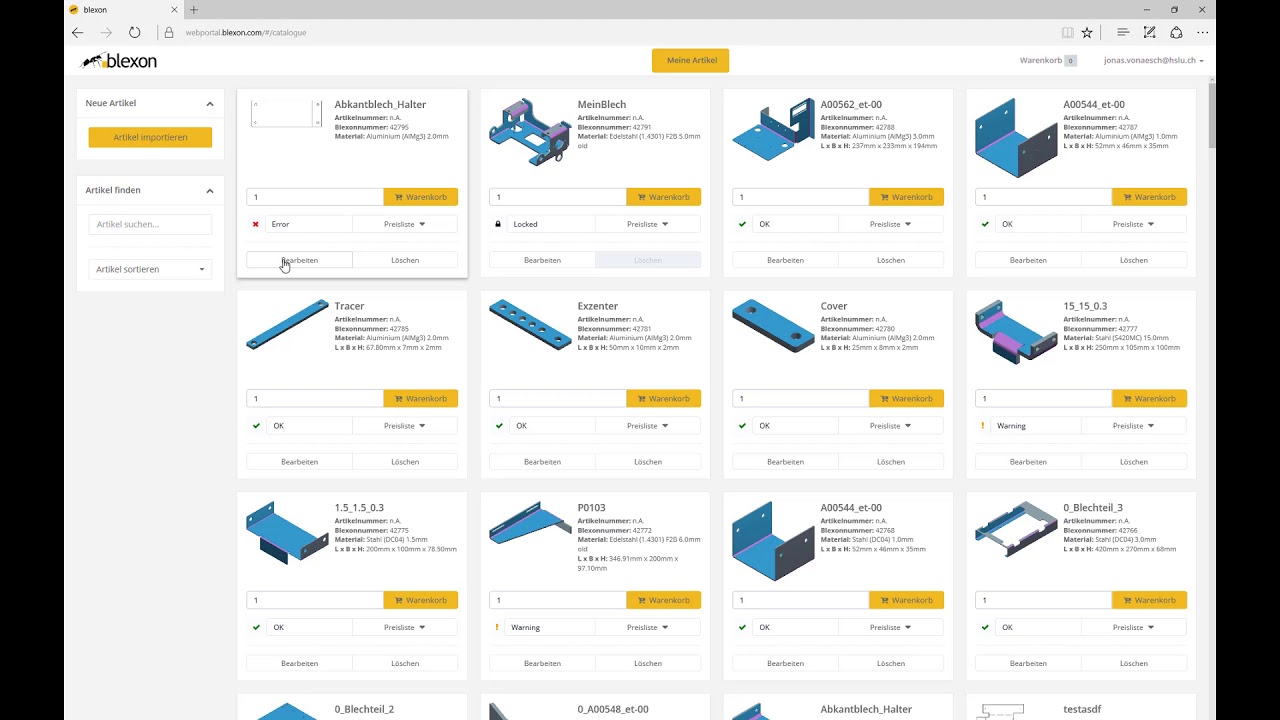This screenshot has height=720, width=1280.
Task: Open browser more options ellipsis menu
Action: click(1203, 32)
